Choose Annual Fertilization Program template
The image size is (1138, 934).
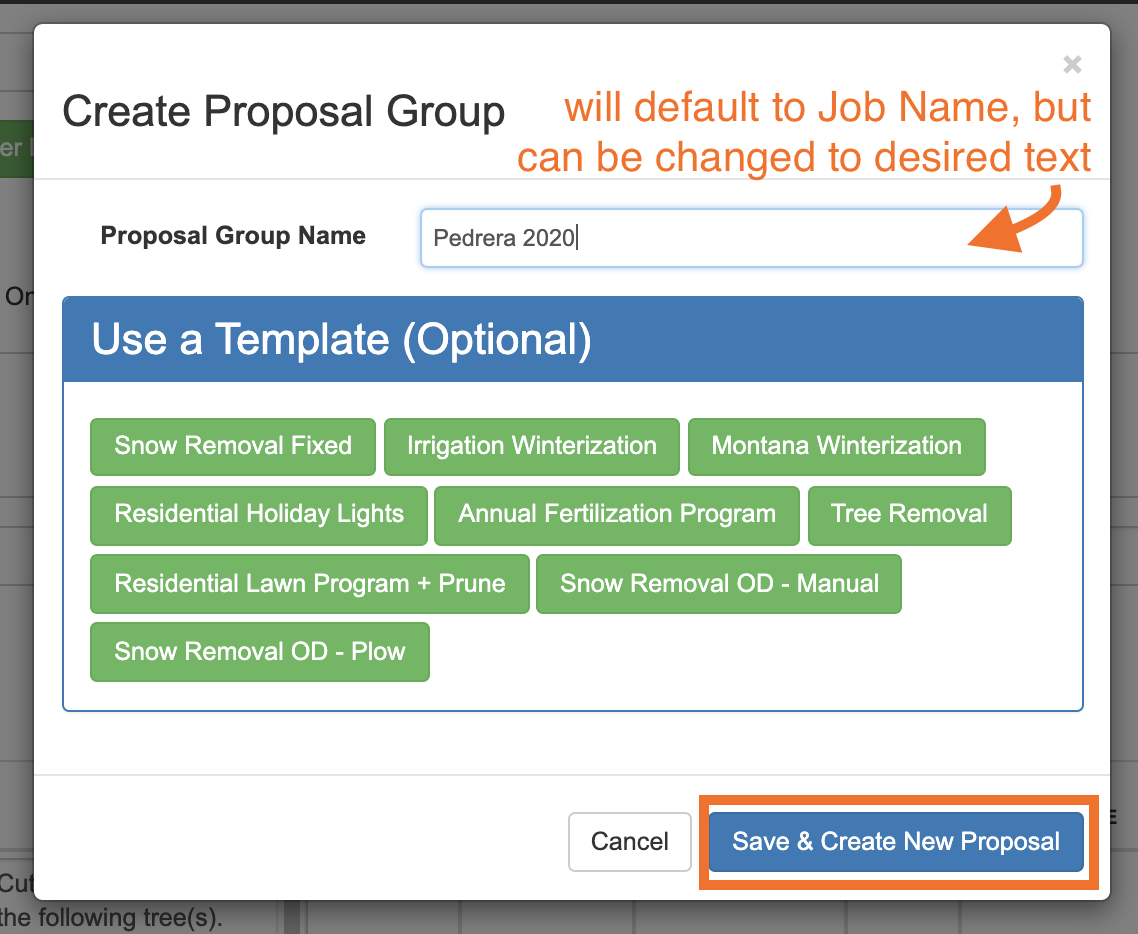pos(617,515)
